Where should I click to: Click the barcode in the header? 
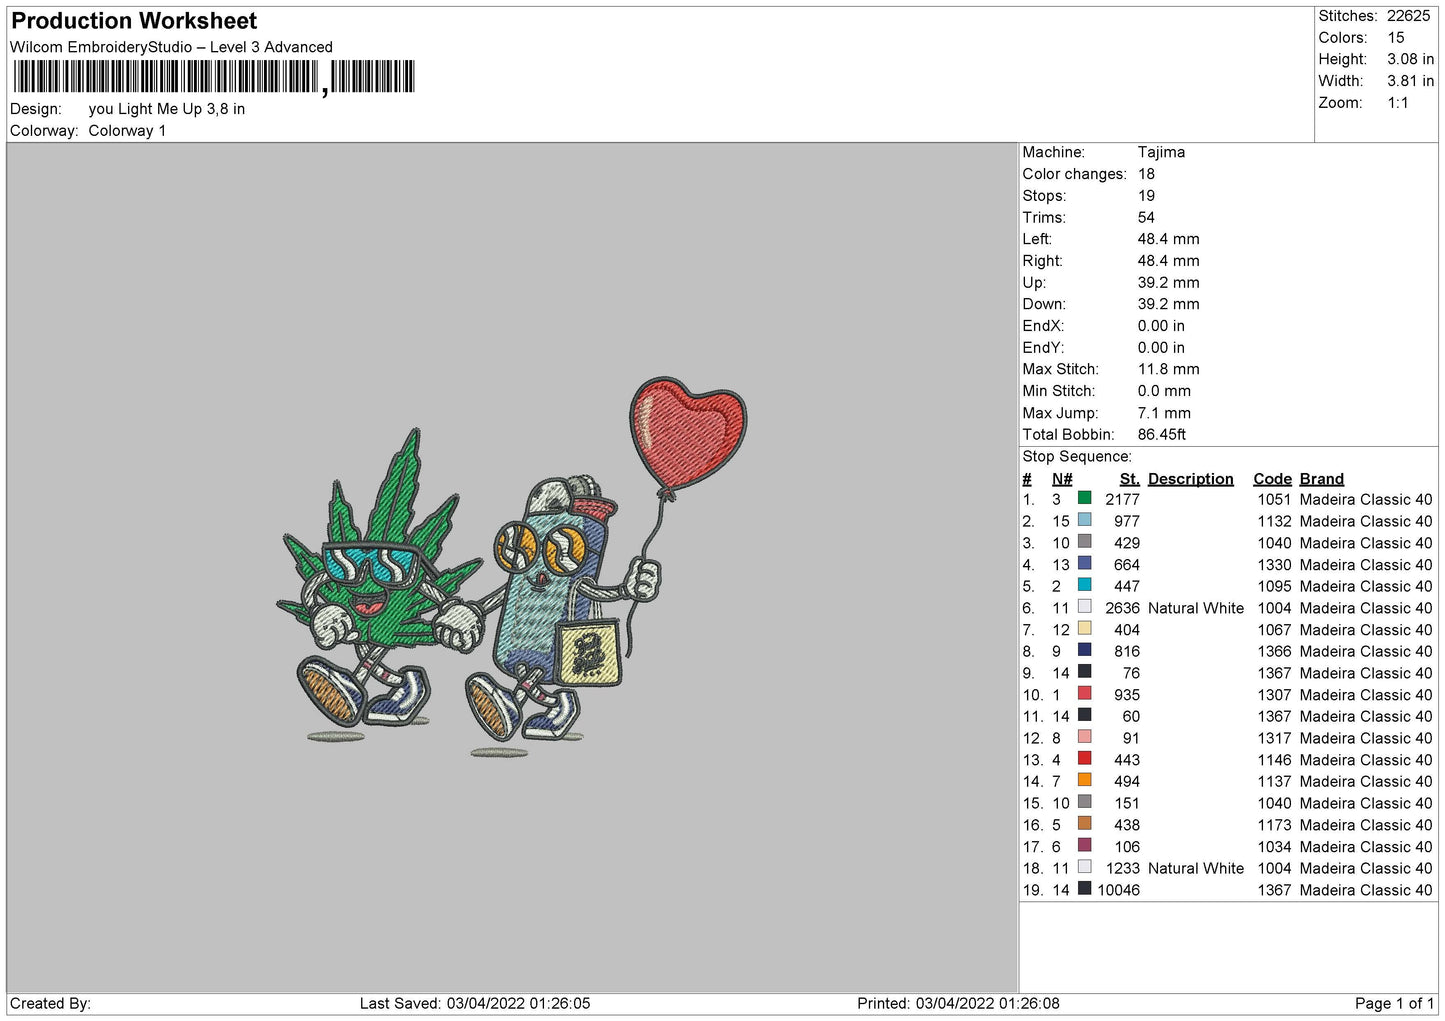pyautogui.click(x=214, y=77)
